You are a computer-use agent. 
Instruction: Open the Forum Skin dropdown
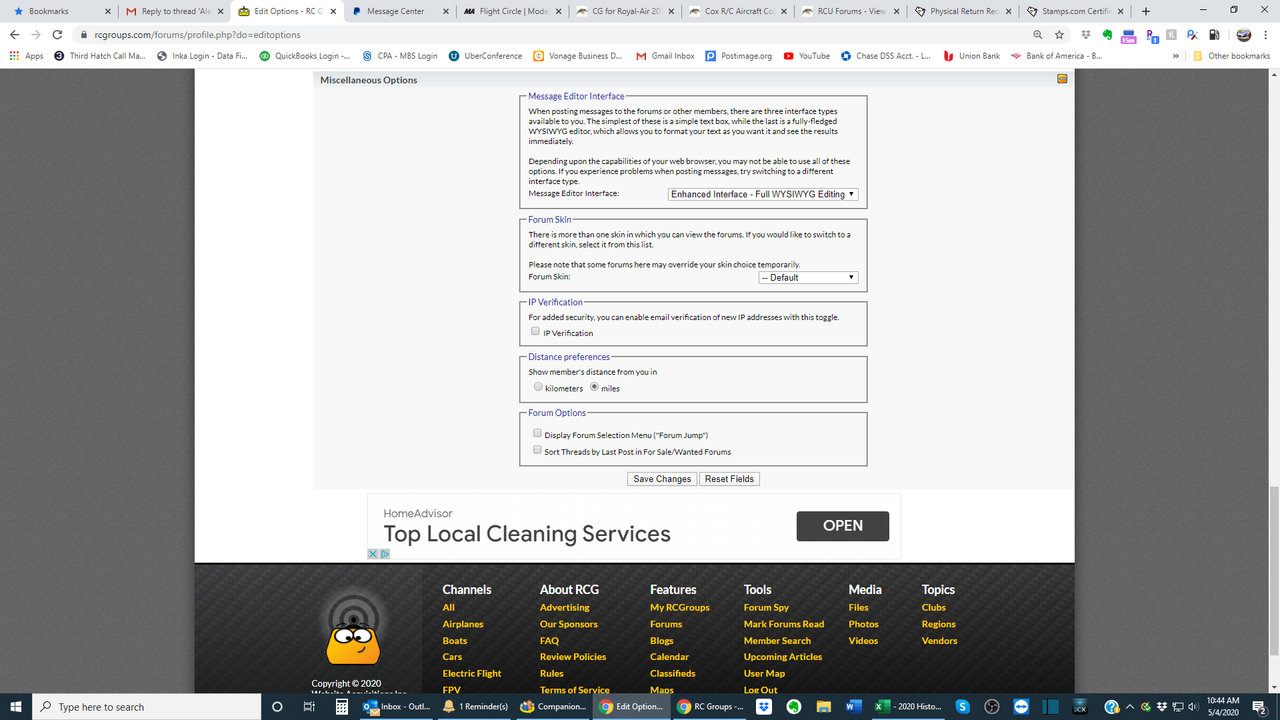click(x=808, y=276)
